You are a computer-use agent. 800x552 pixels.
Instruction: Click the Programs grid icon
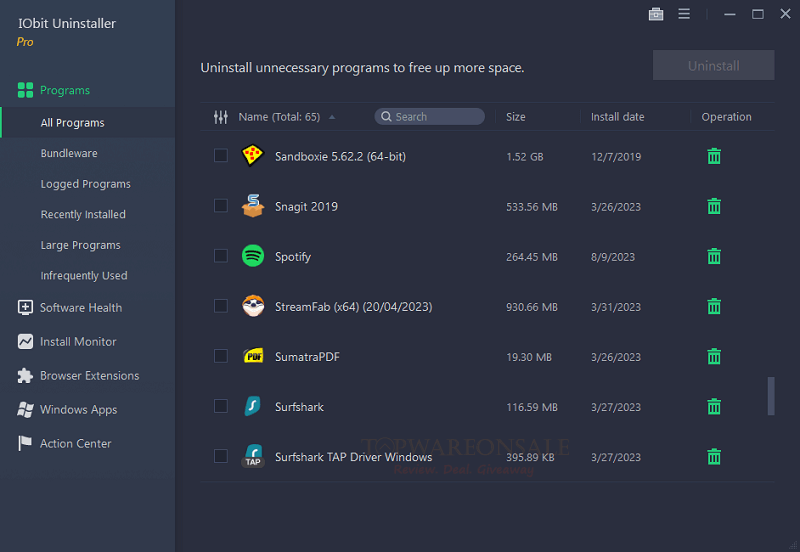(x=25, y=90)
